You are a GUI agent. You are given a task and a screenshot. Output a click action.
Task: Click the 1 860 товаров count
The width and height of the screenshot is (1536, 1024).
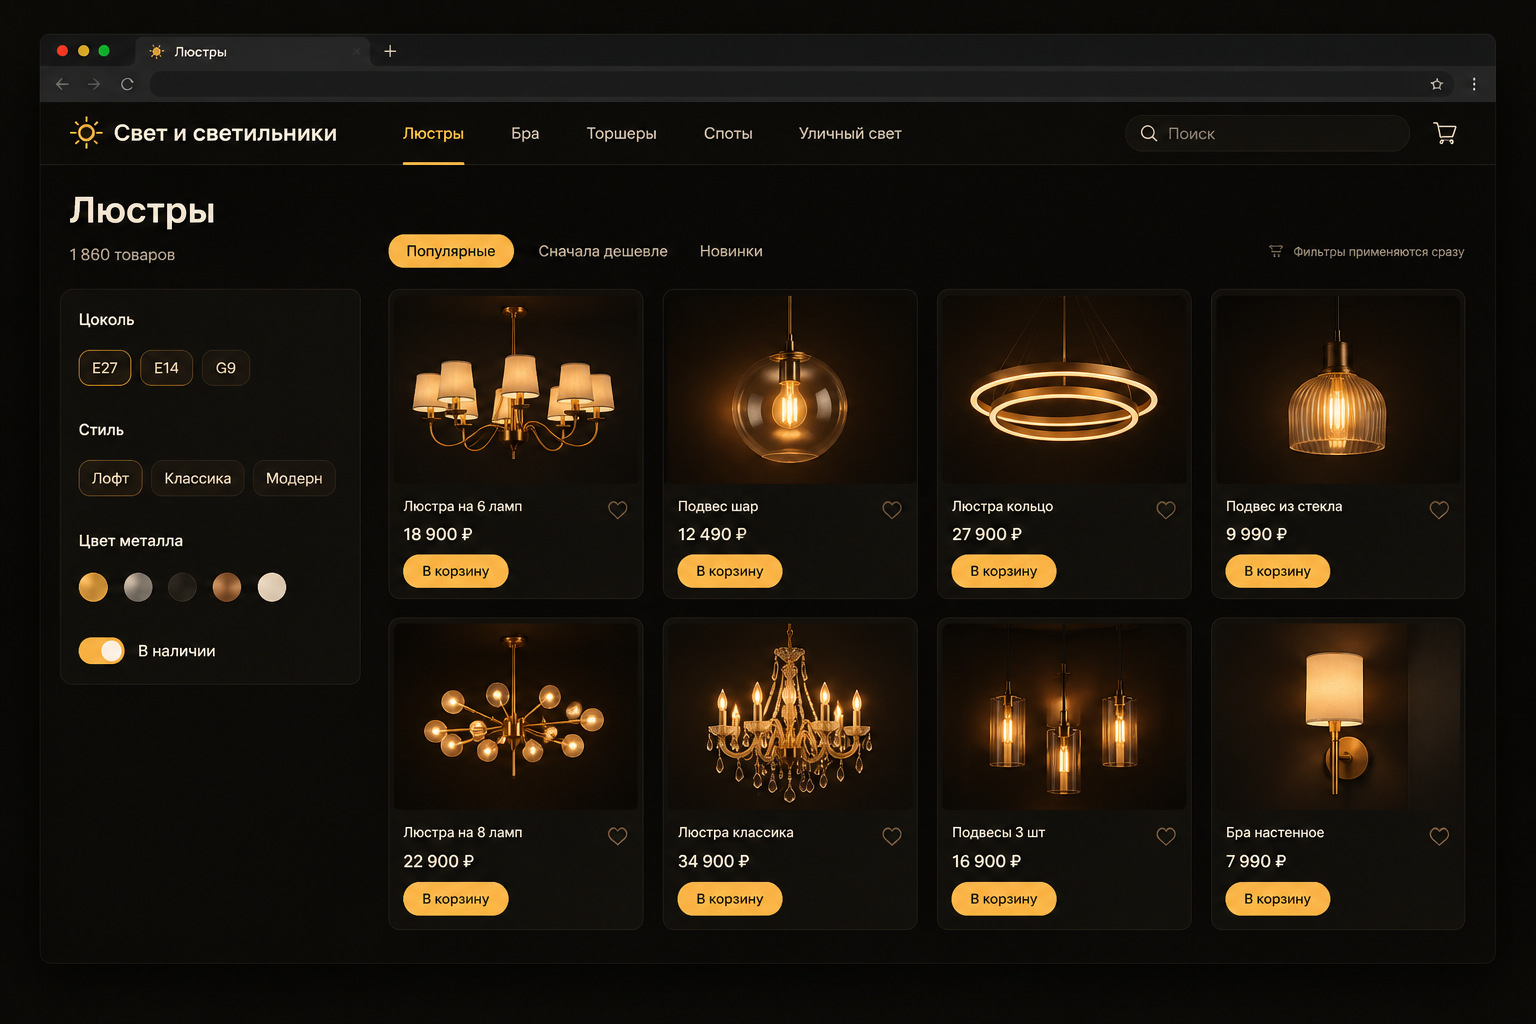[x=122, y=255]
